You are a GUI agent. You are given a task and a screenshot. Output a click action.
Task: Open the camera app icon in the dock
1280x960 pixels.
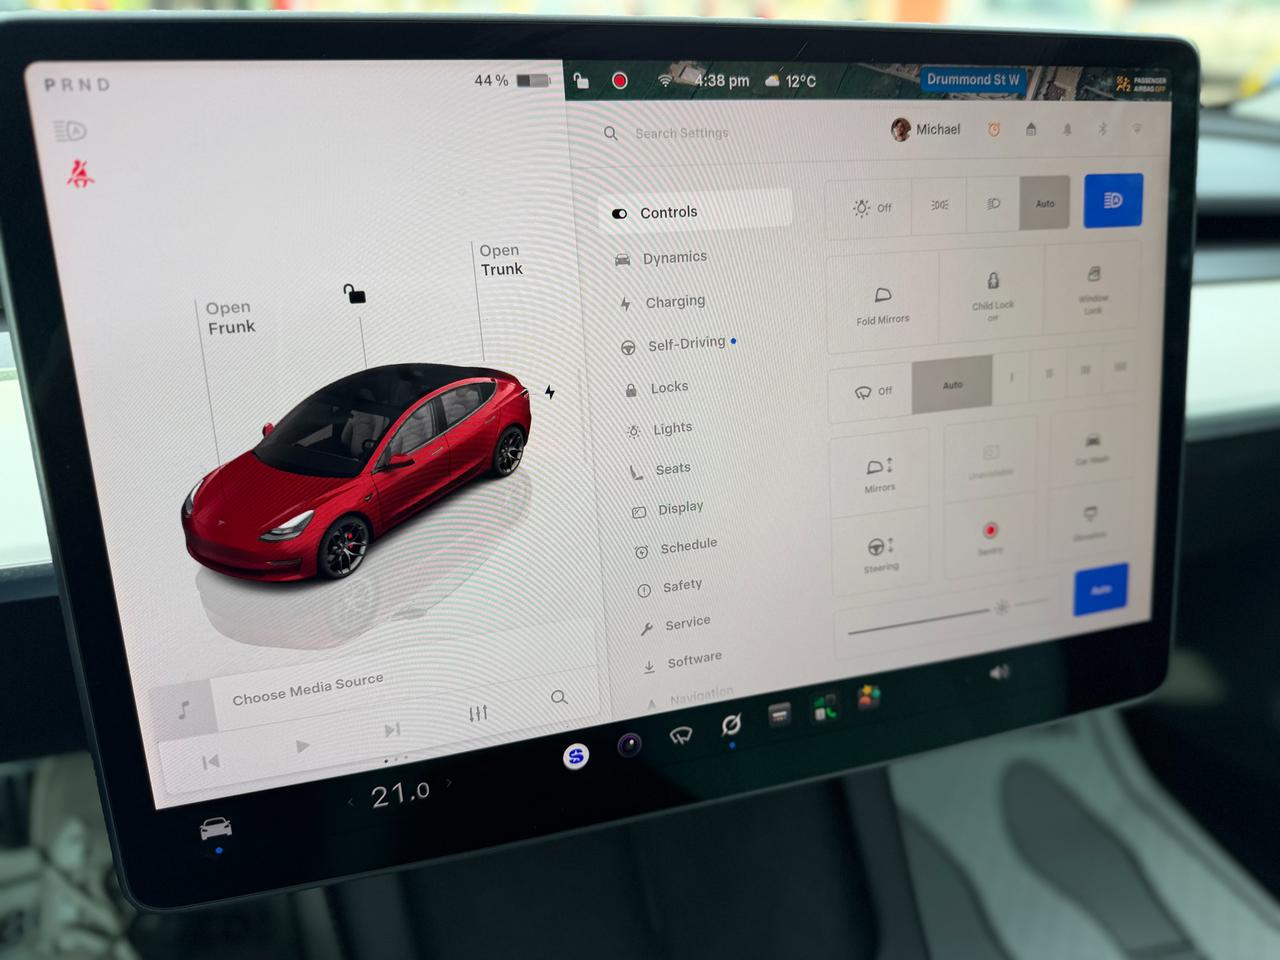coord(629,745)
